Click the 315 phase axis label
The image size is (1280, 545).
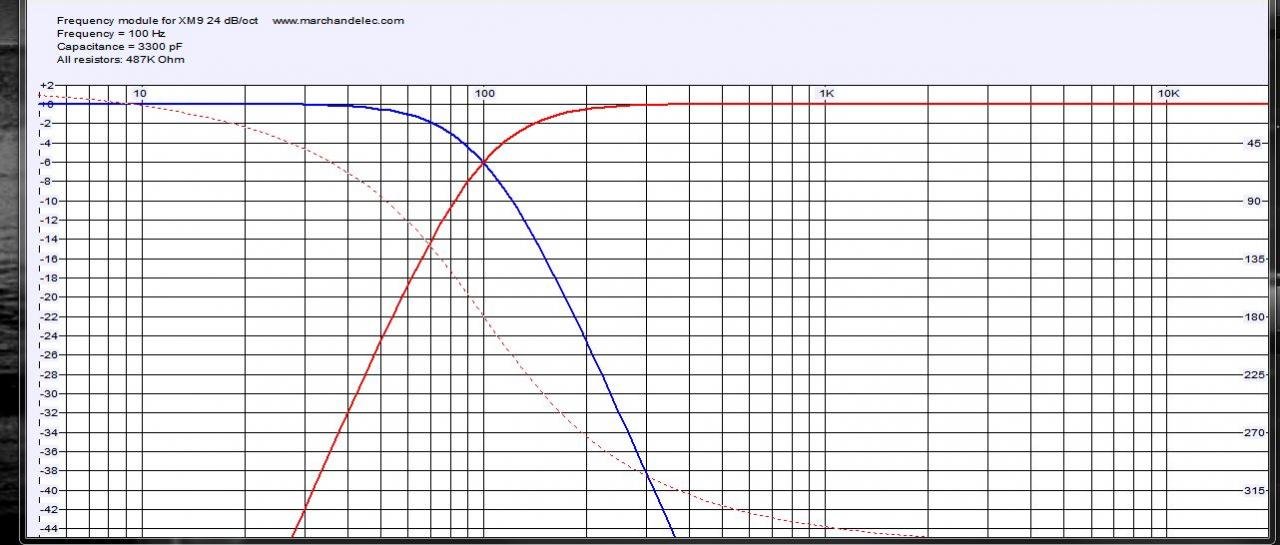coord(1253,491)
